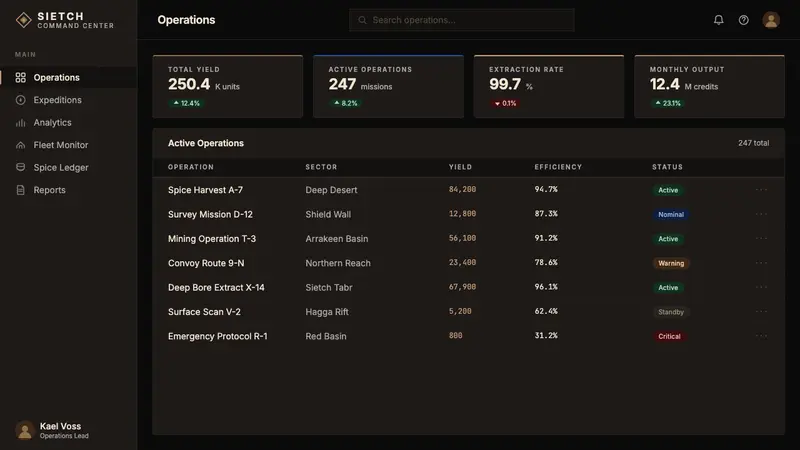The image size is (800, 450).
Task: Open more options for Deep Bore Extract X-14
Action: 761,287
